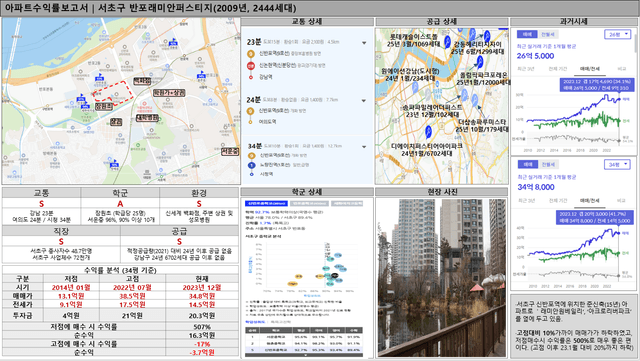Expand the school ranking table bottom arrow
Viewport: 640px width, 361px height.
pyautogui.click(x=306, y=355)
